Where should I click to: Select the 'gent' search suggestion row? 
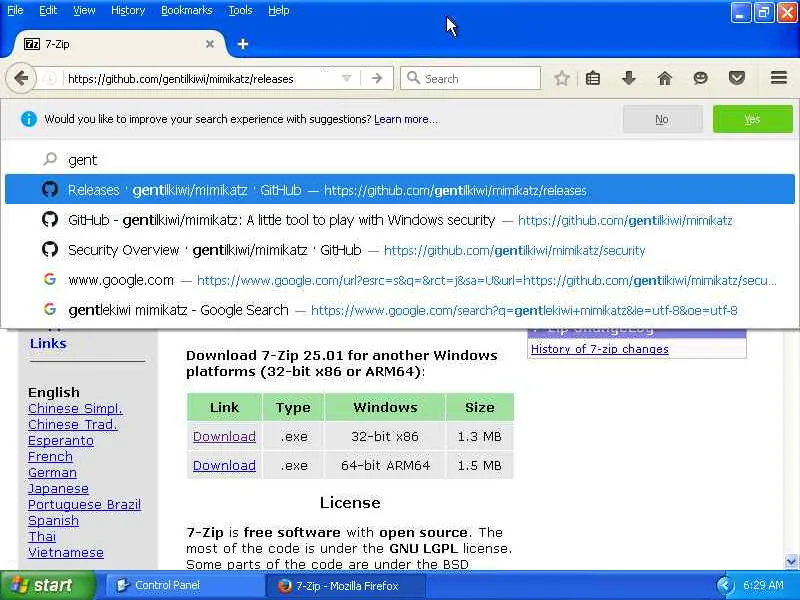pyautogui.click(x=400, y=160)
